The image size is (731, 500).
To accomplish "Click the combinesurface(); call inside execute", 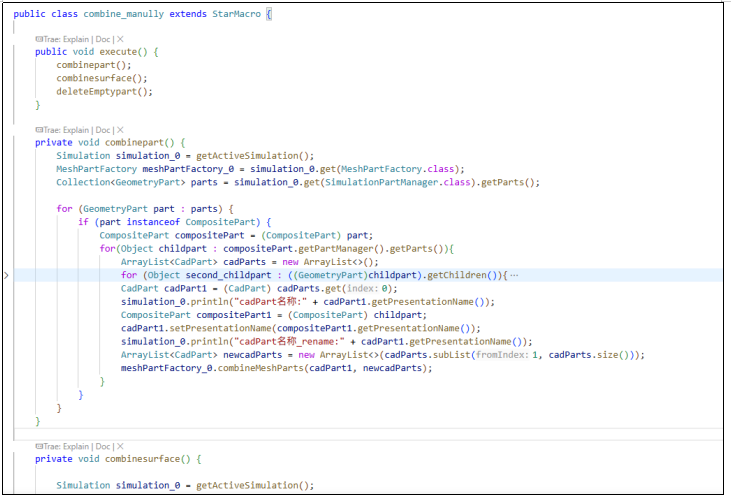I will [x=102, y=78].
